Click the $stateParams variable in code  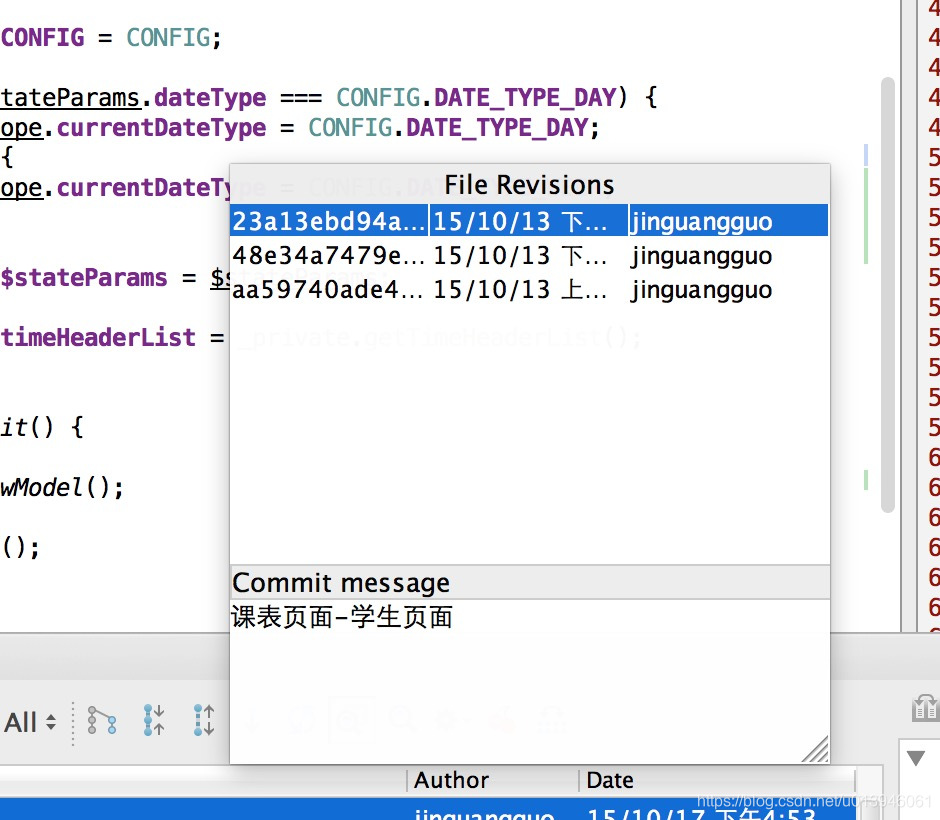tap(84, 278)
